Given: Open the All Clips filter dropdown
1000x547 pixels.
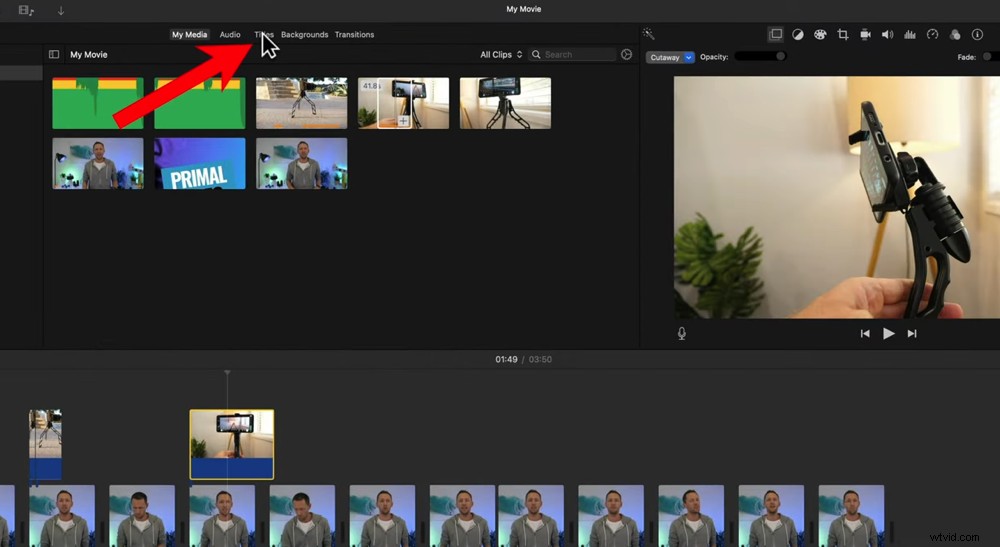Looking at the screenshot, I should click(501, 55).
